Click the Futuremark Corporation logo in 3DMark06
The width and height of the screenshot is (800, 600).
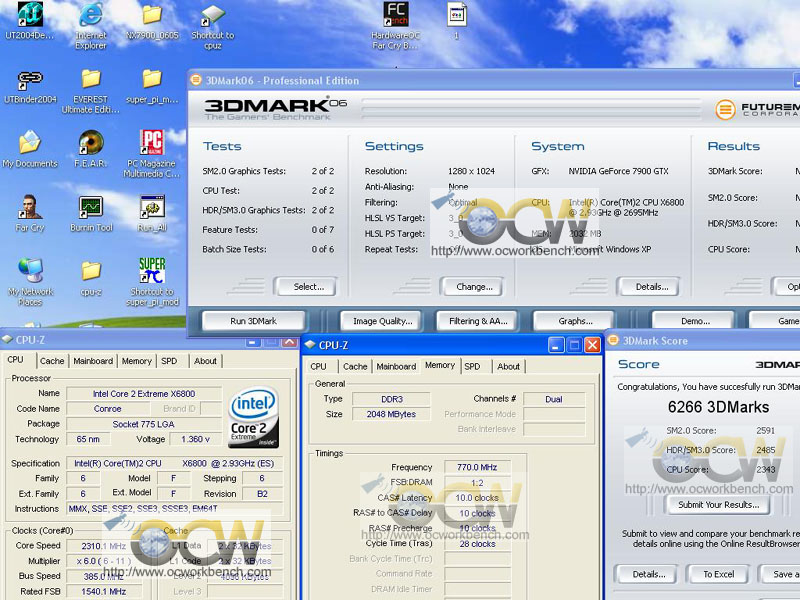[757, 109]
